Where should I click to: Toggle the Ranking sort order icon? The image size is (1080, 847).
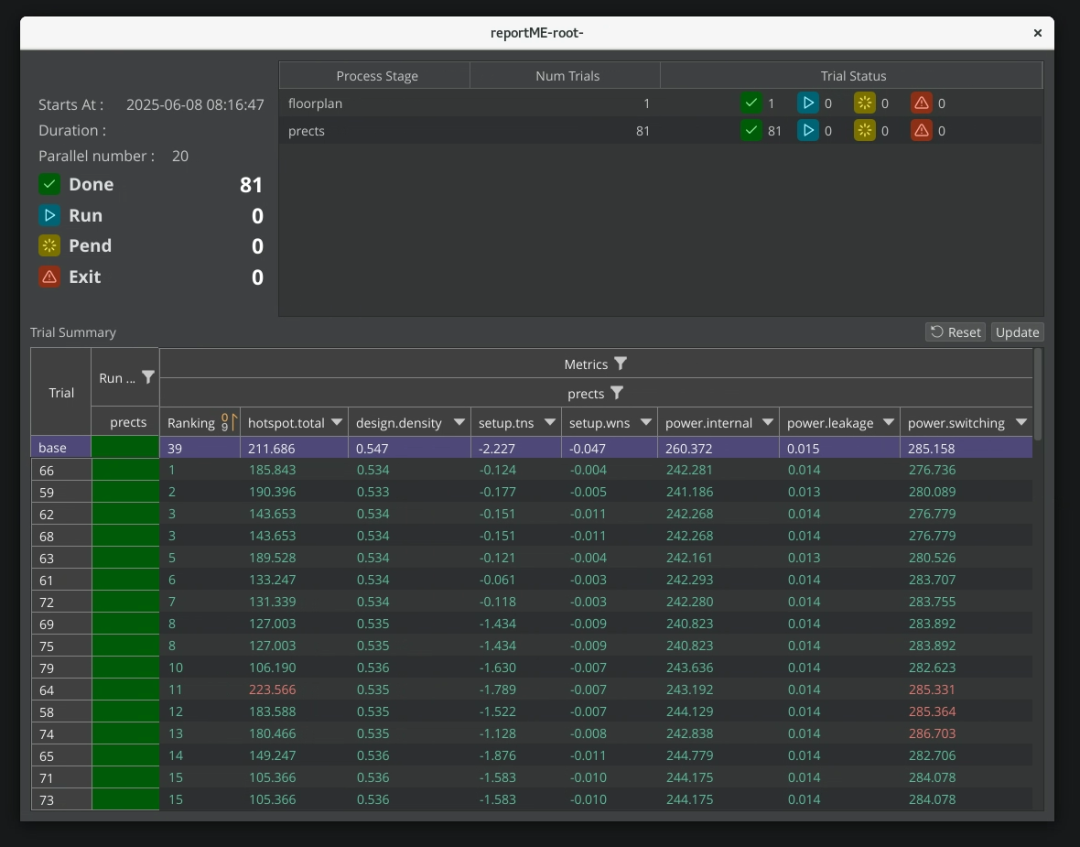tap(228, 423)
